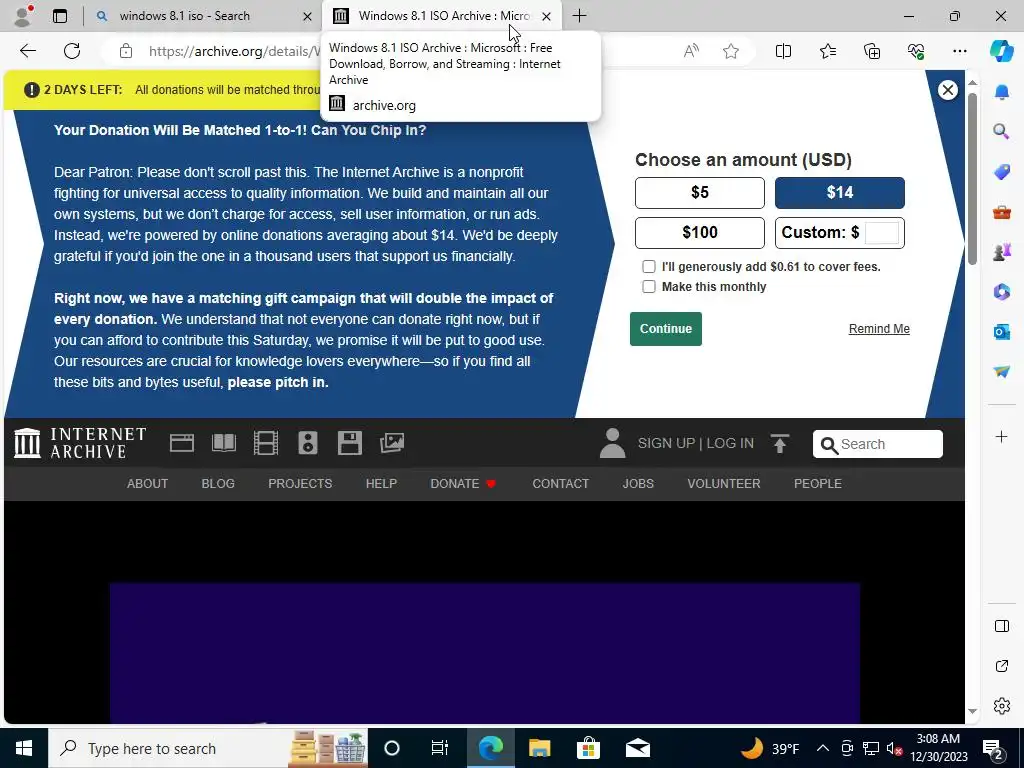This screenshot has width=1024, height=768.
Task: Go to Internet Archive home logo
Action: click(x=80, y=443)
